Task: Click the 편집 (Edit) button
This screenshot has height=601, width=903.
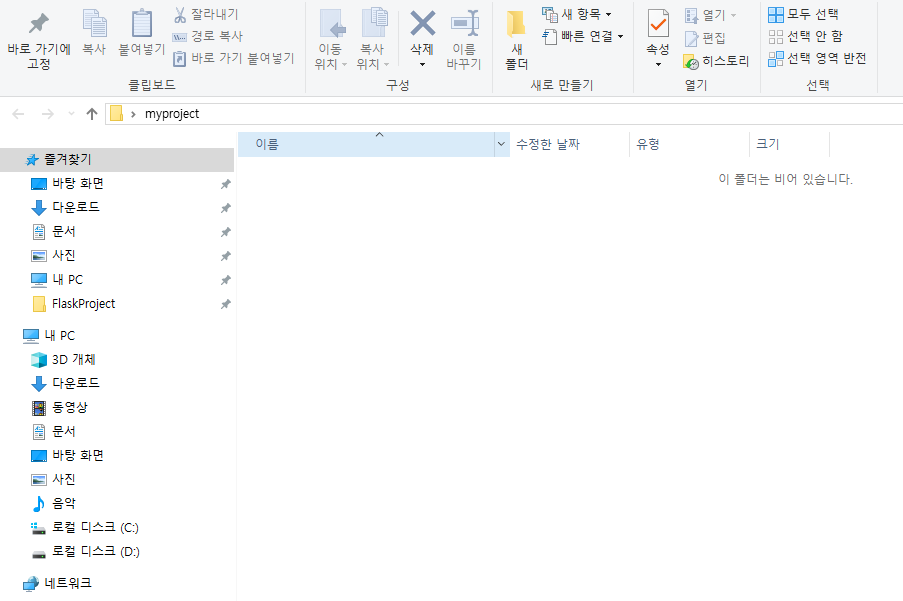Action: 705,38
